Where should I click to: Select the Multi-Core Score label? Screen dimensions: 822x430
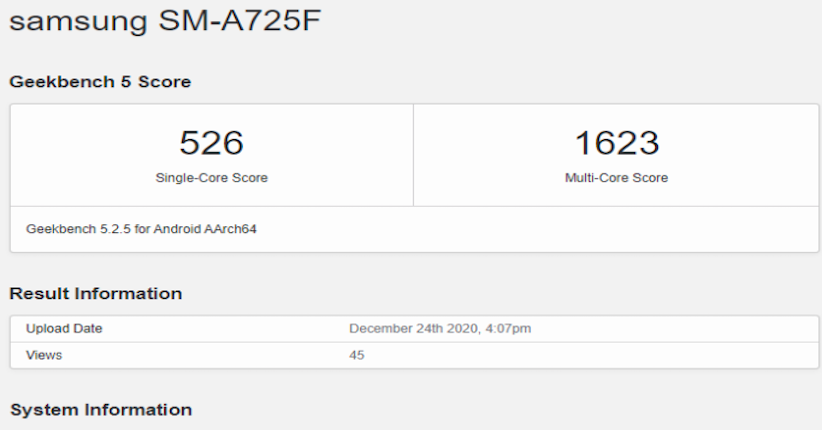pyautogui.click(x=616, y=178)
